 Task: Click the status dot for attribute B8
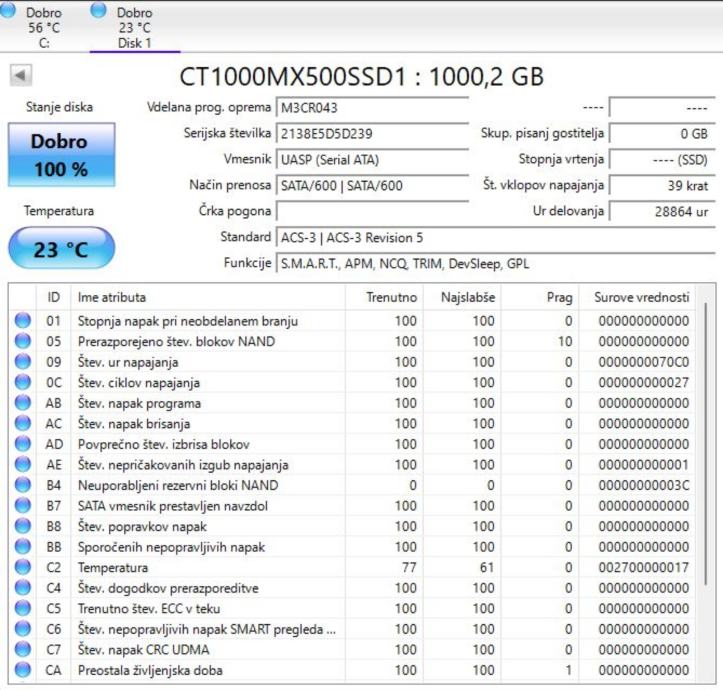pyautogui.click(x=23, y=526)
